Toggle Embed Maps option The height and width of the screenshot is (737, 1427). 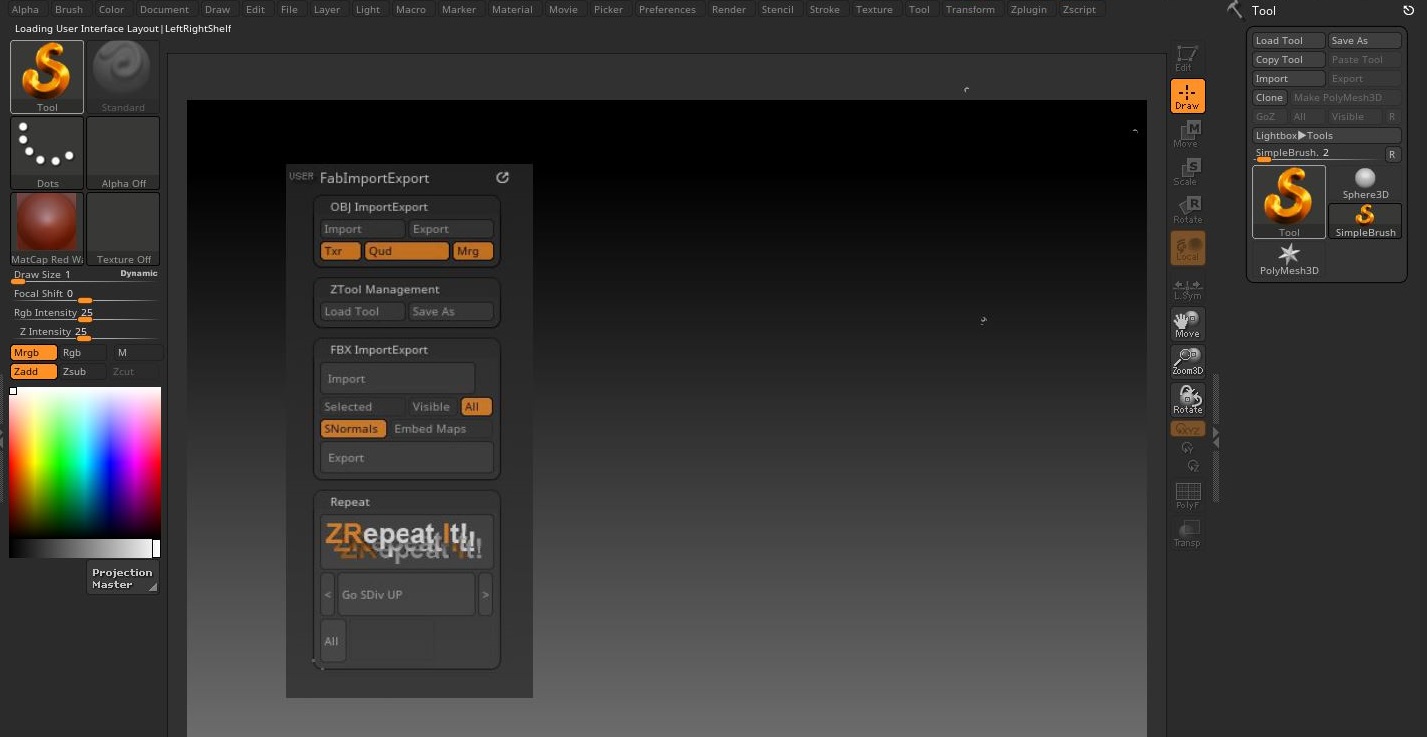point(441,429)
